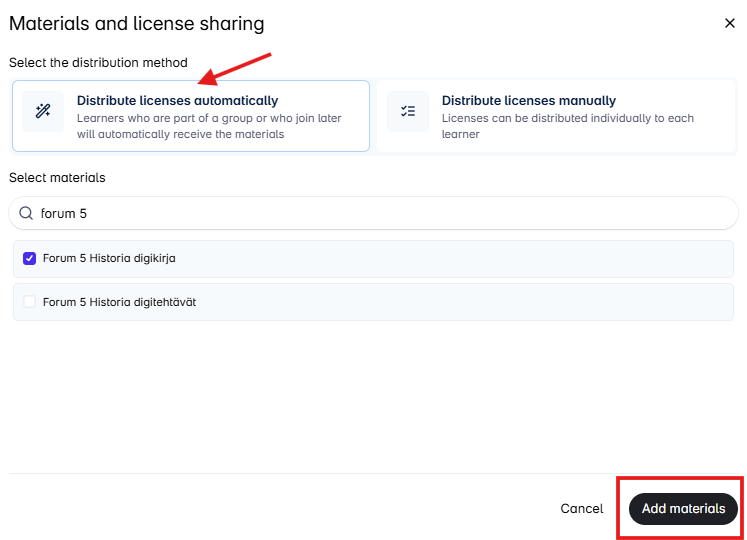
Task: Check the Forum 5 Historia digitehtävät checkbox
Action: 30,302
